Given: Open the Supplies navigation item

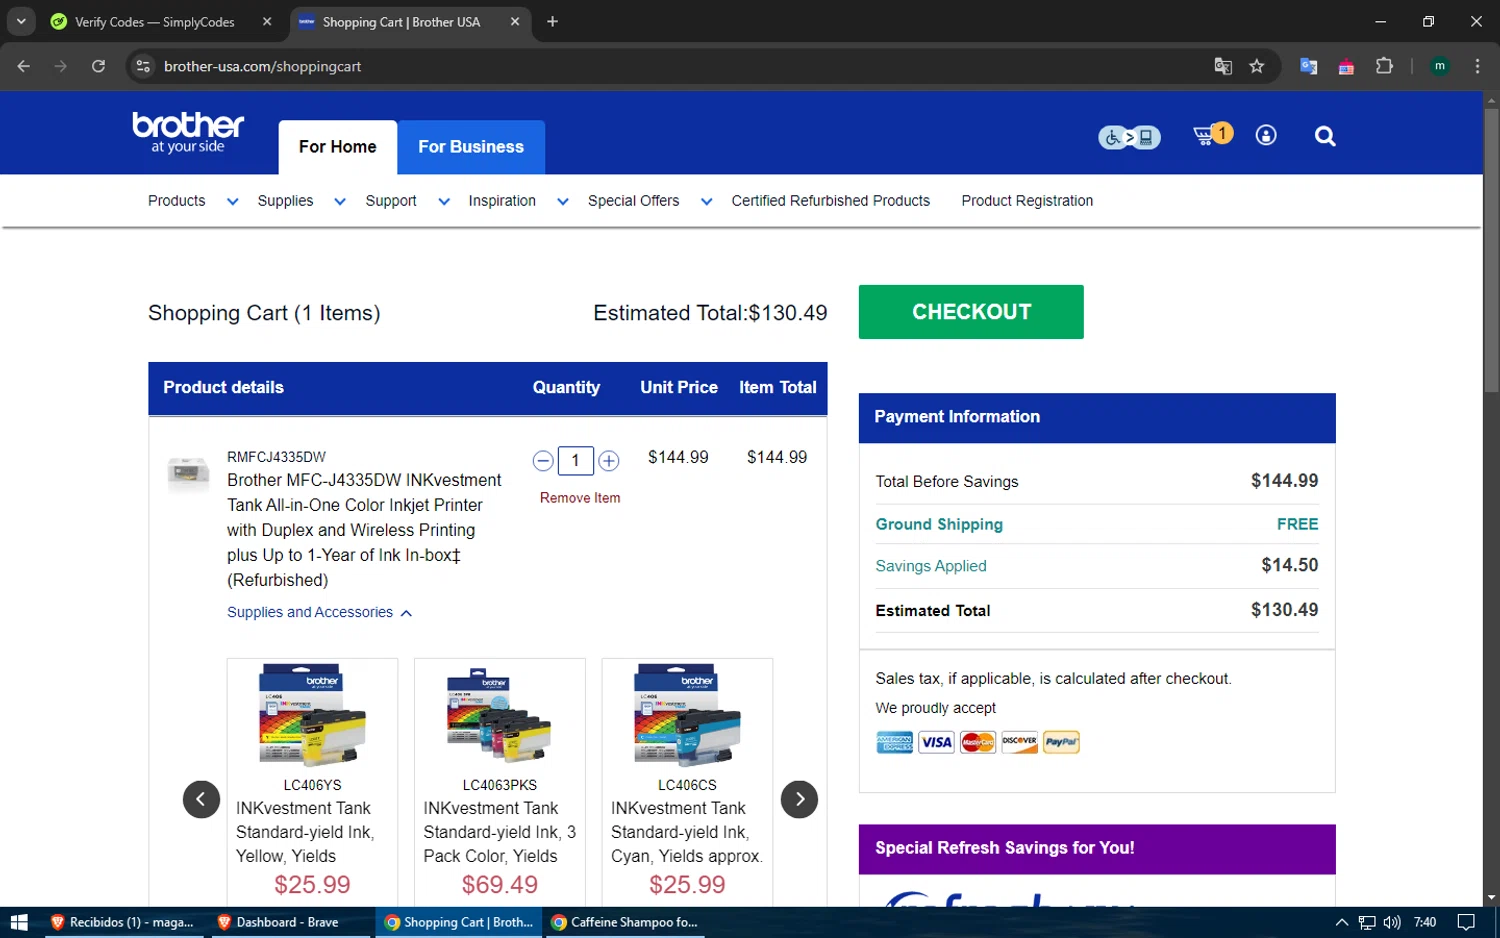Looking at the screenshot, I should coord(285,201).
